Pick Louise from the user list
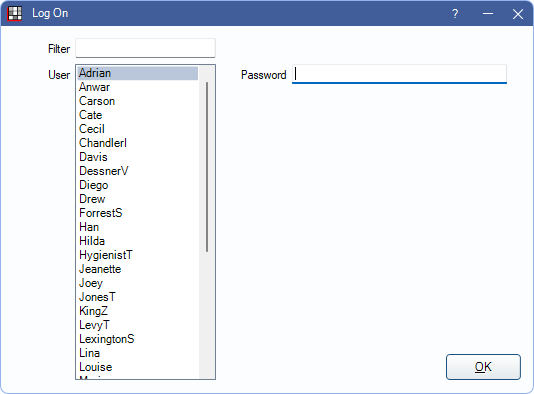This screenshot has width=534, height=394. [138, 367]
